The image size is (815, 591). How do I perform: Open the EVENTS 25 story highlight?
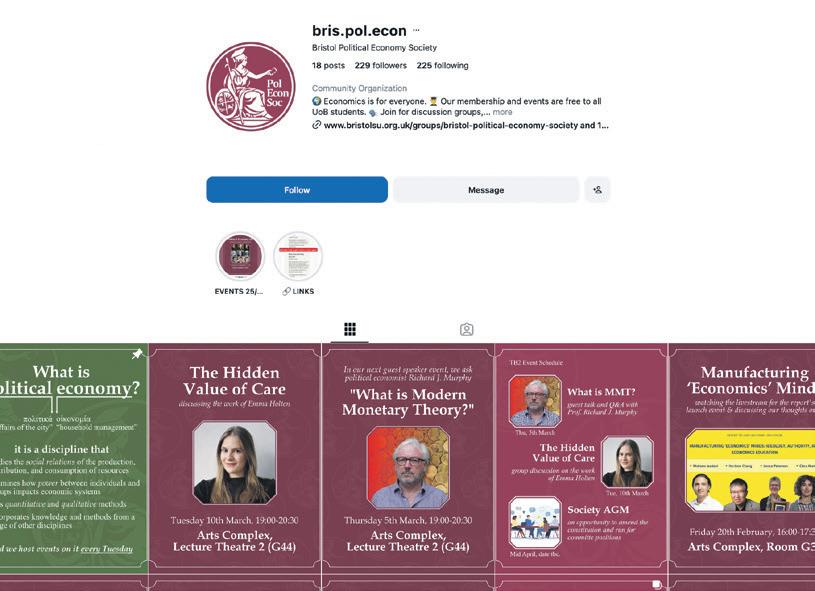click(240, 256)
